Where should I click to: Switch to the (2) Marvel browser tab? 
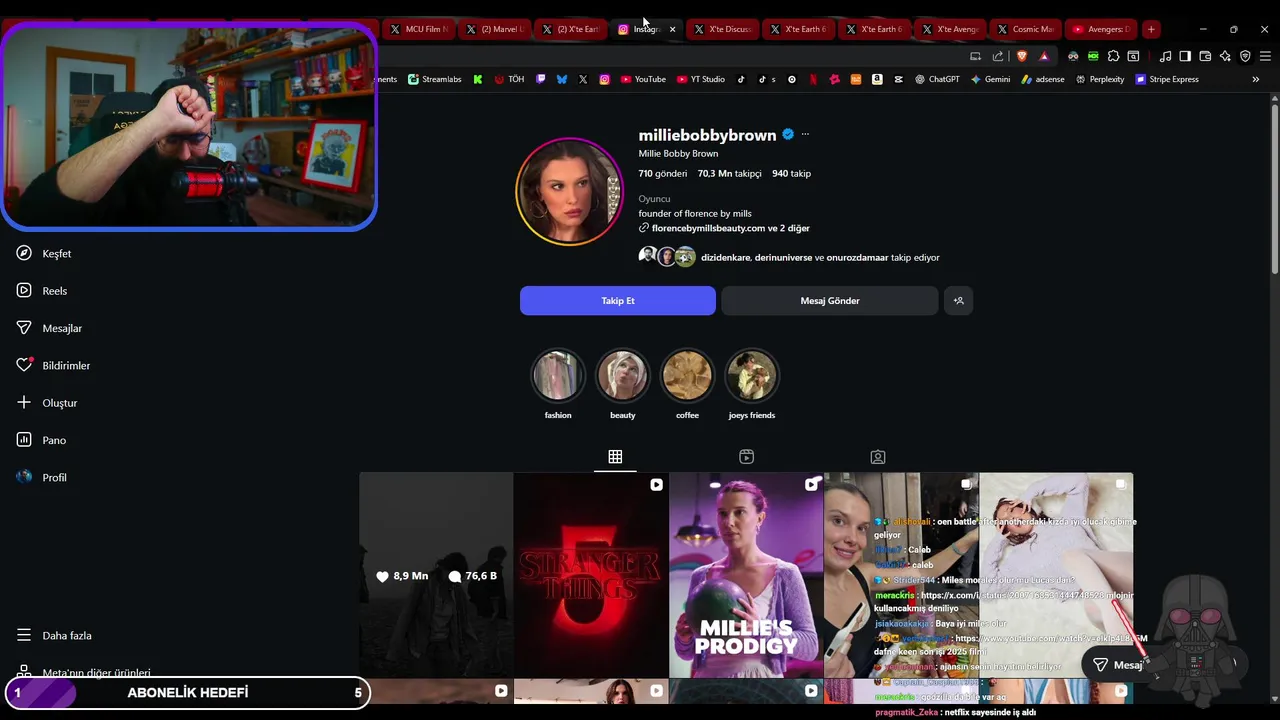495,29
